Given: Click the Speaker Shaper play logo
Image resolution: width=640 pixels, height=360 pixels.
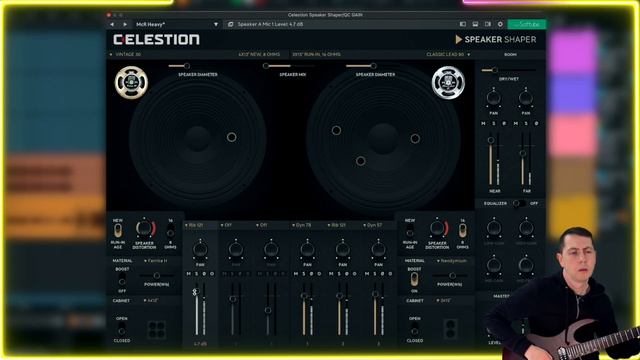Looking at the screenshot, I should click(x=496, y=40).
